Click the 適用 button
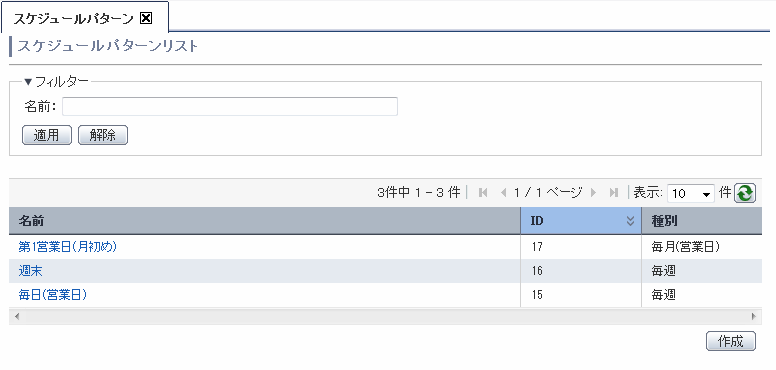The height and width of the screenshot is (370, 776). [x=47, y=135]
